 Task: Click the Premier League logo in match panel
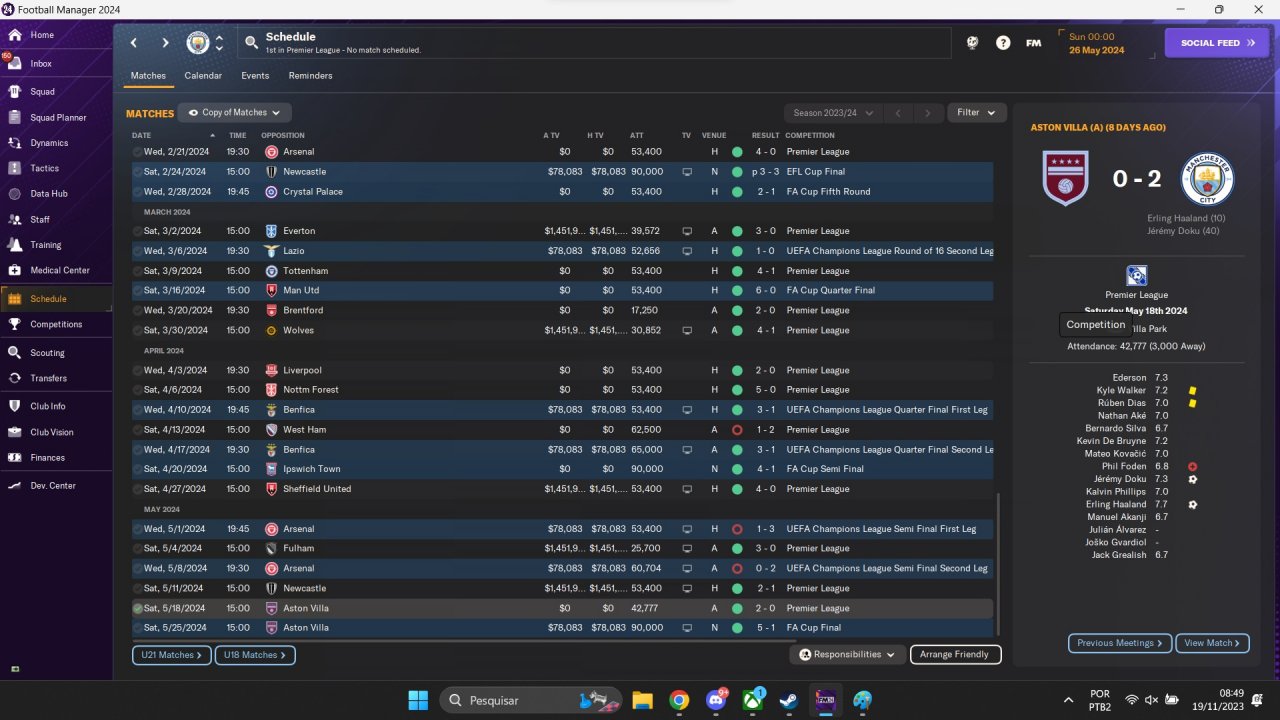click(x=1137, y=276)
